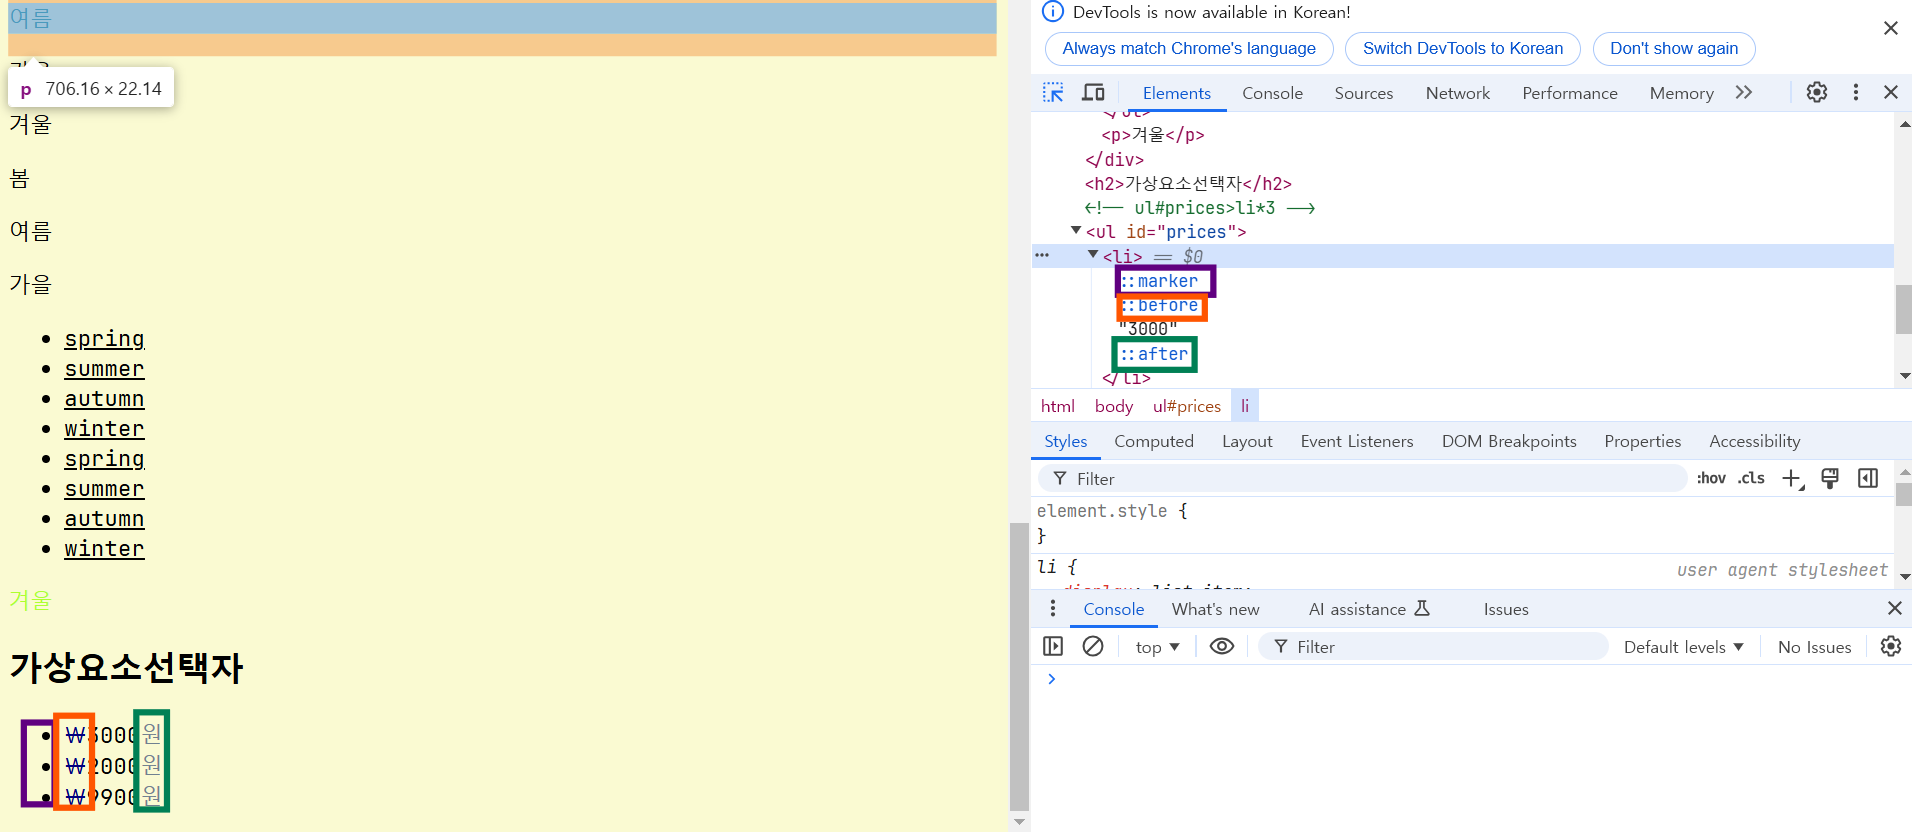Select the ::before pseudo-element node

coord(1158,305)
